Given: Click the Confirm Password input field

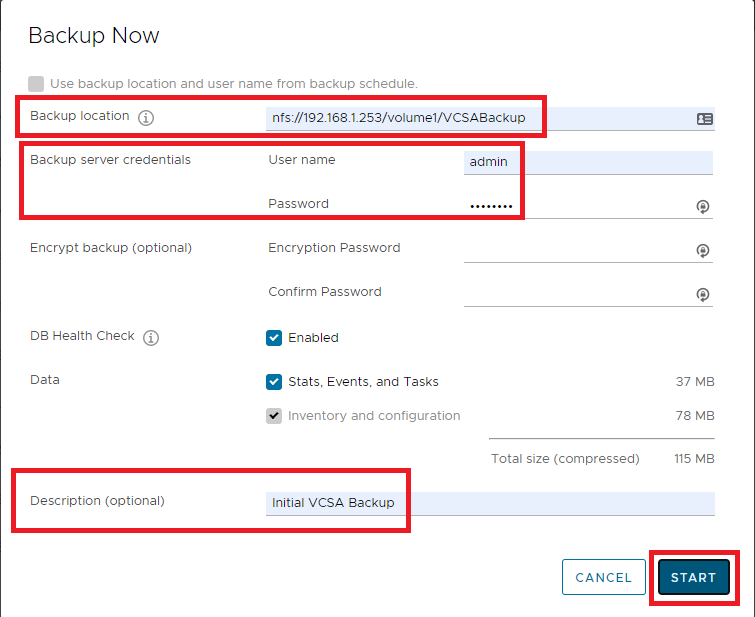Looking at the screenshot, I should pyautogui.click(x=575, y=294).
